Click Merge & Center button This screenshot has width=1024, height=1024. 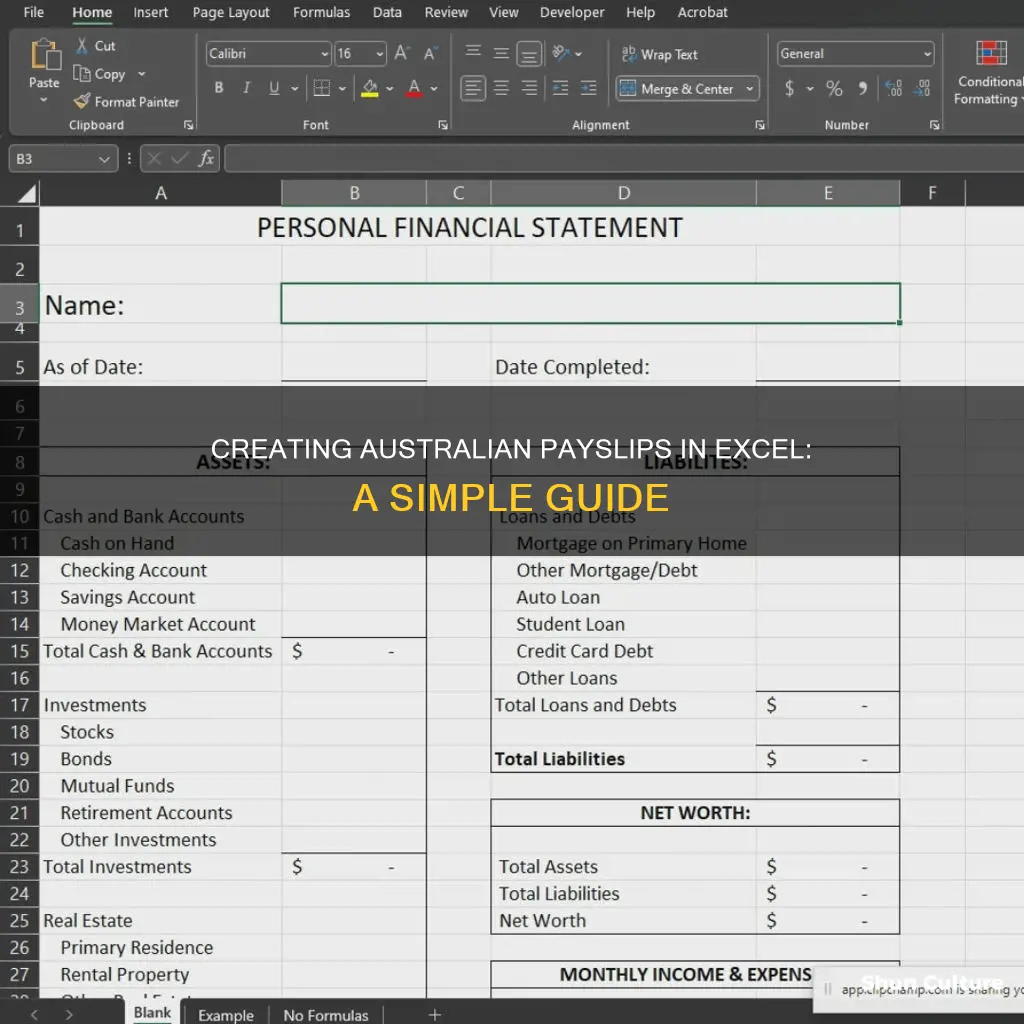click(x=677, y=88)
